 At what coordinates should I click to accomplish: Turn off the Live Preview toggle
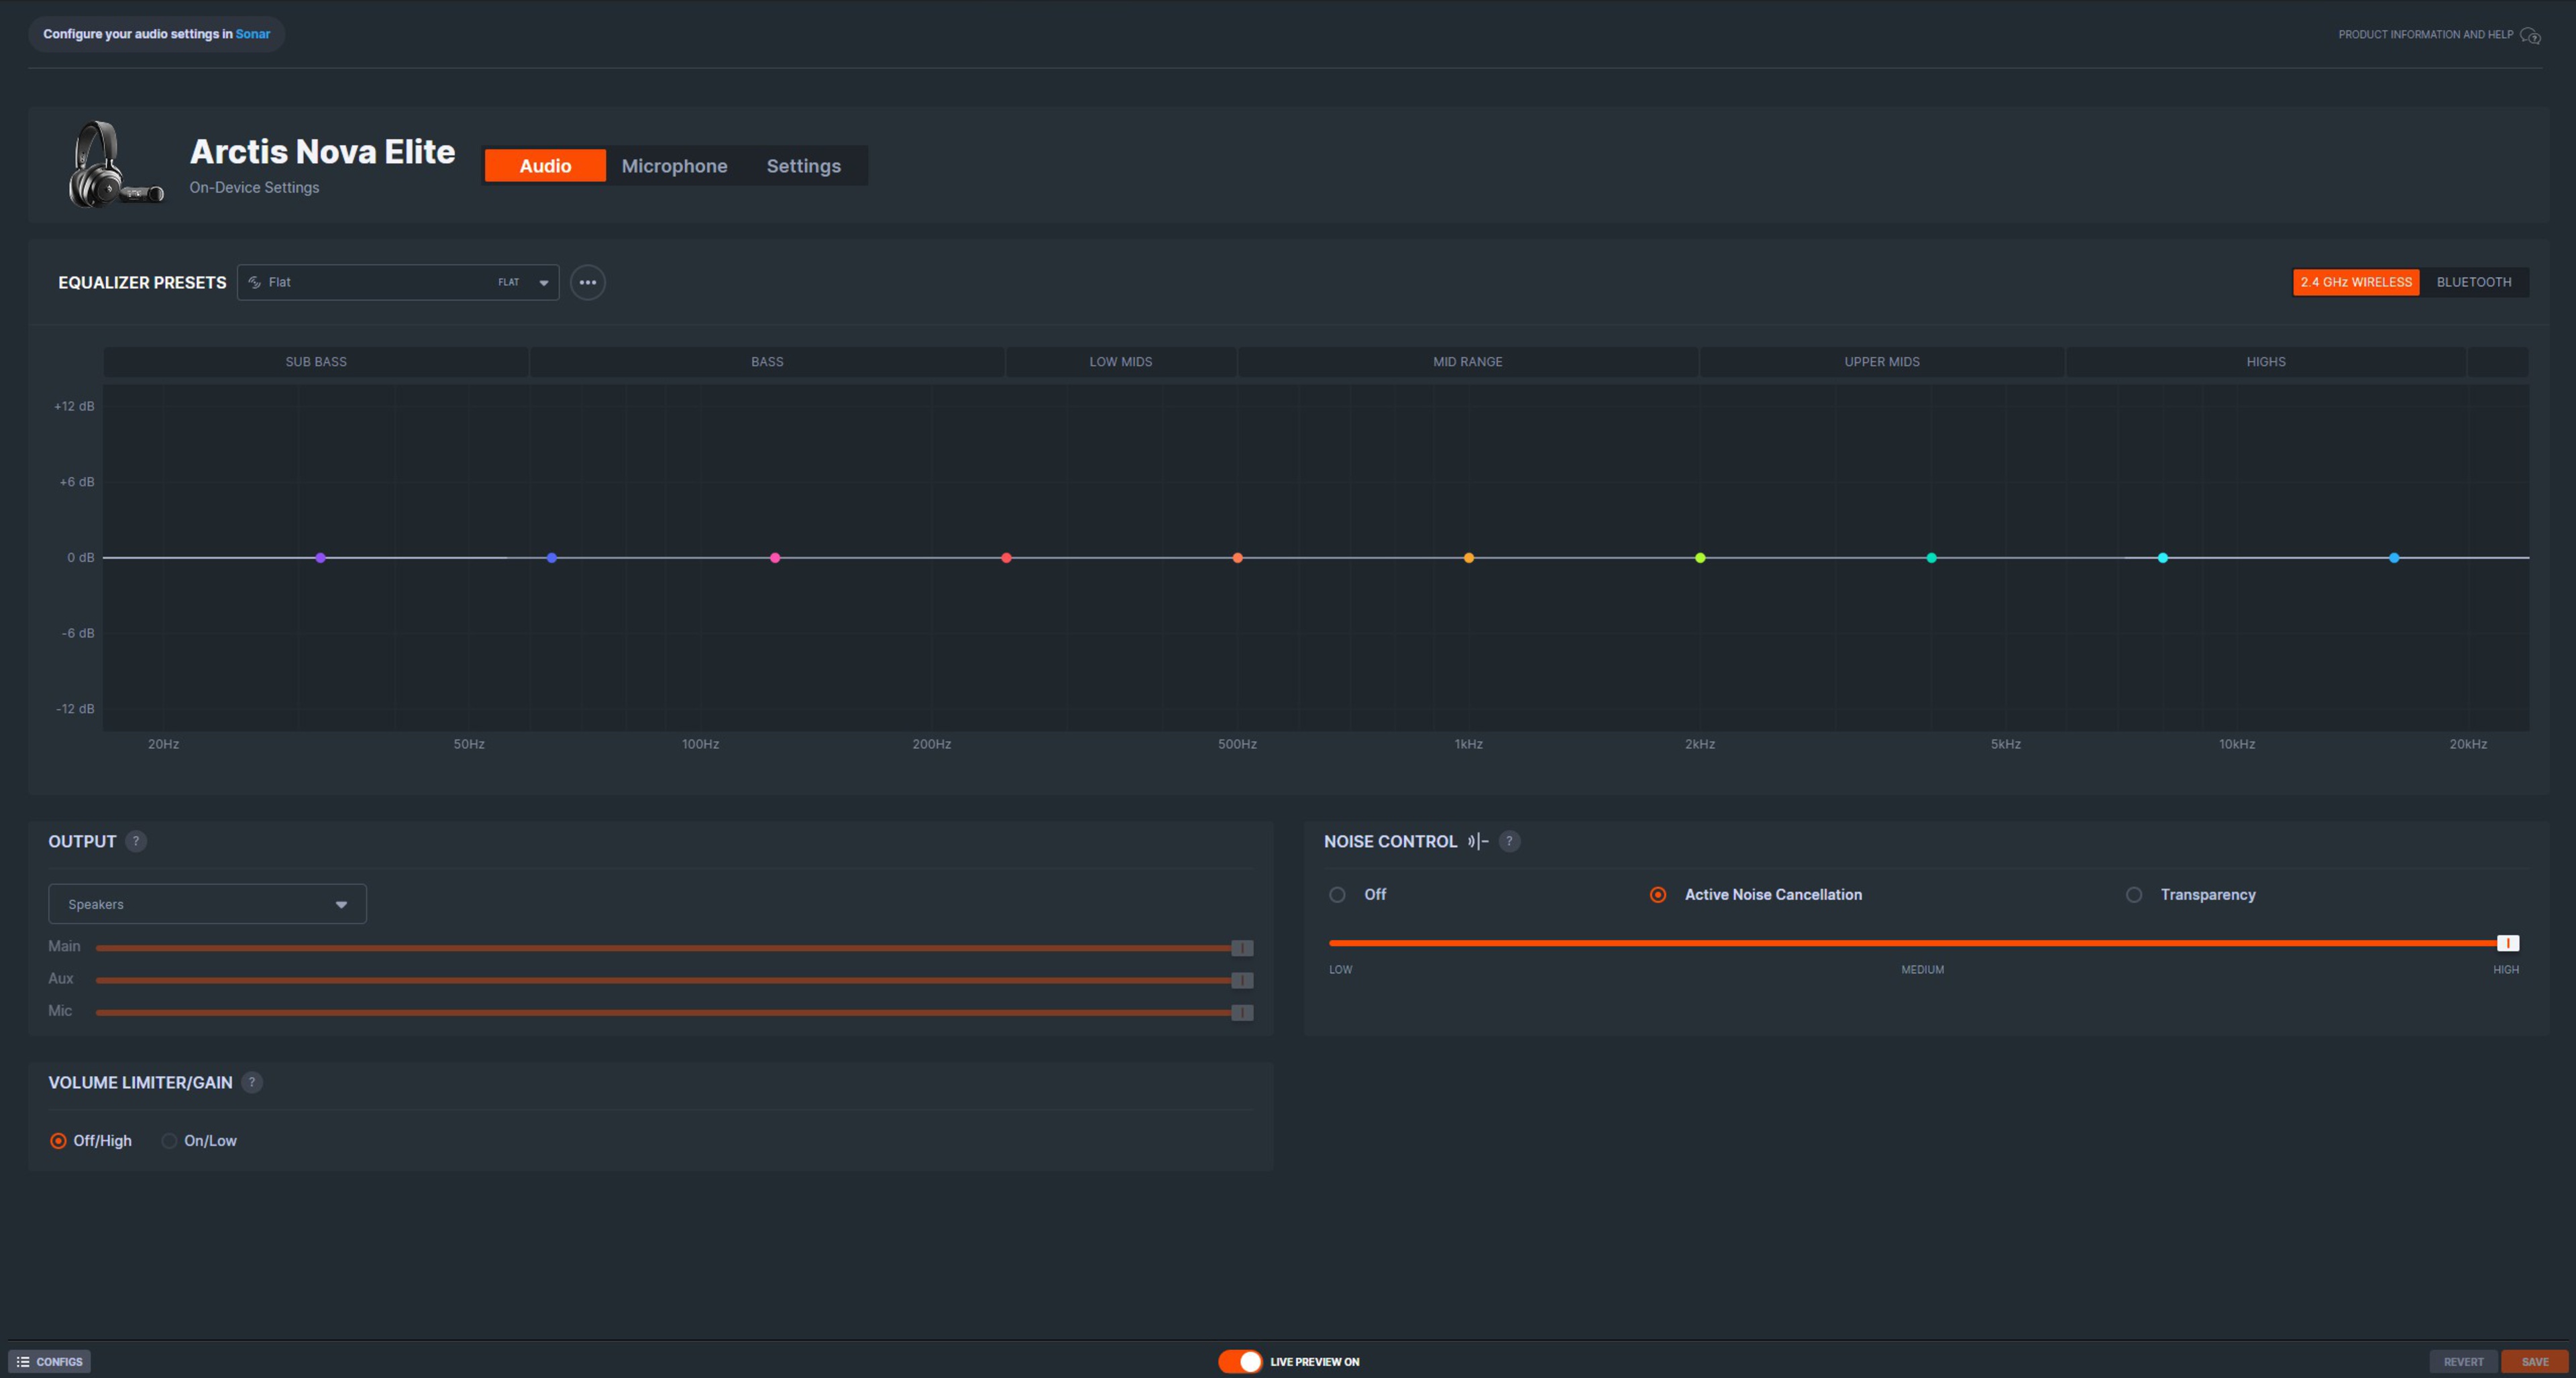click(x=1240, y=1361)
